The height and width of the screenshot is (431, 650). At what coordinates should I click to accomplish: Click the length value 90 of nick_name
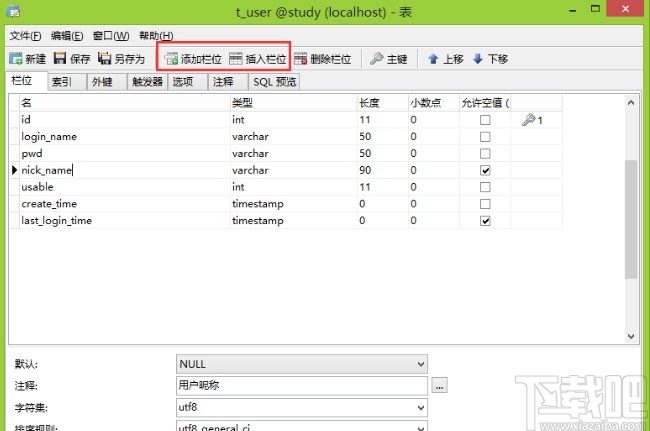point(383,170)
